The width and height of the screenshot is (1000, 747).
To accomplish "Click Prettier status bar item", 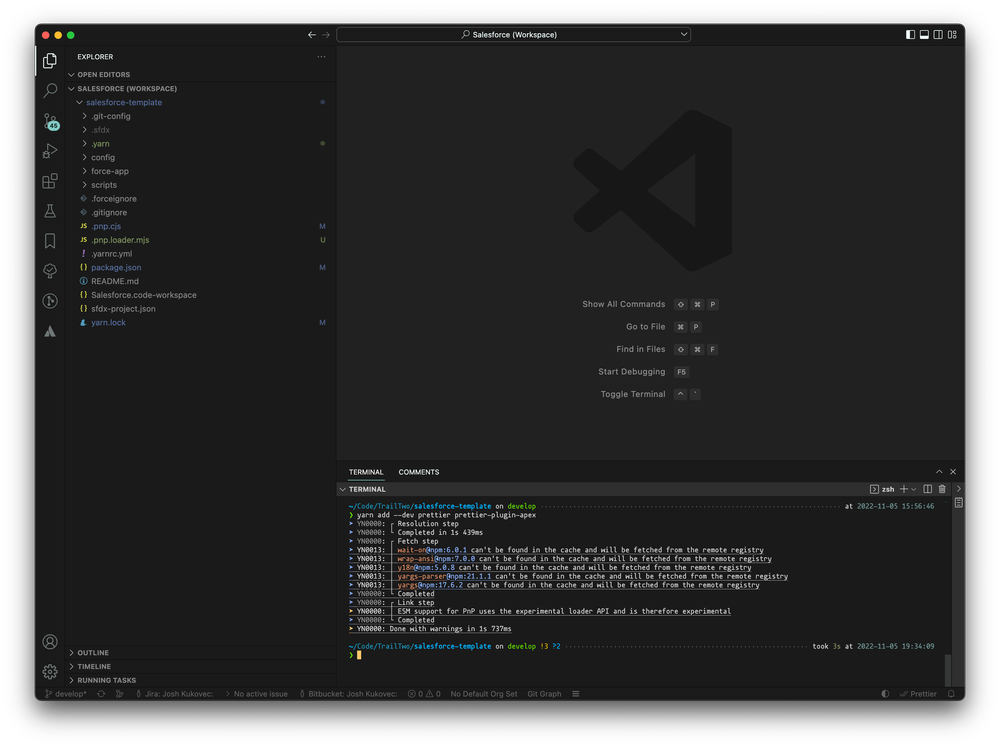I will (918, 694).
